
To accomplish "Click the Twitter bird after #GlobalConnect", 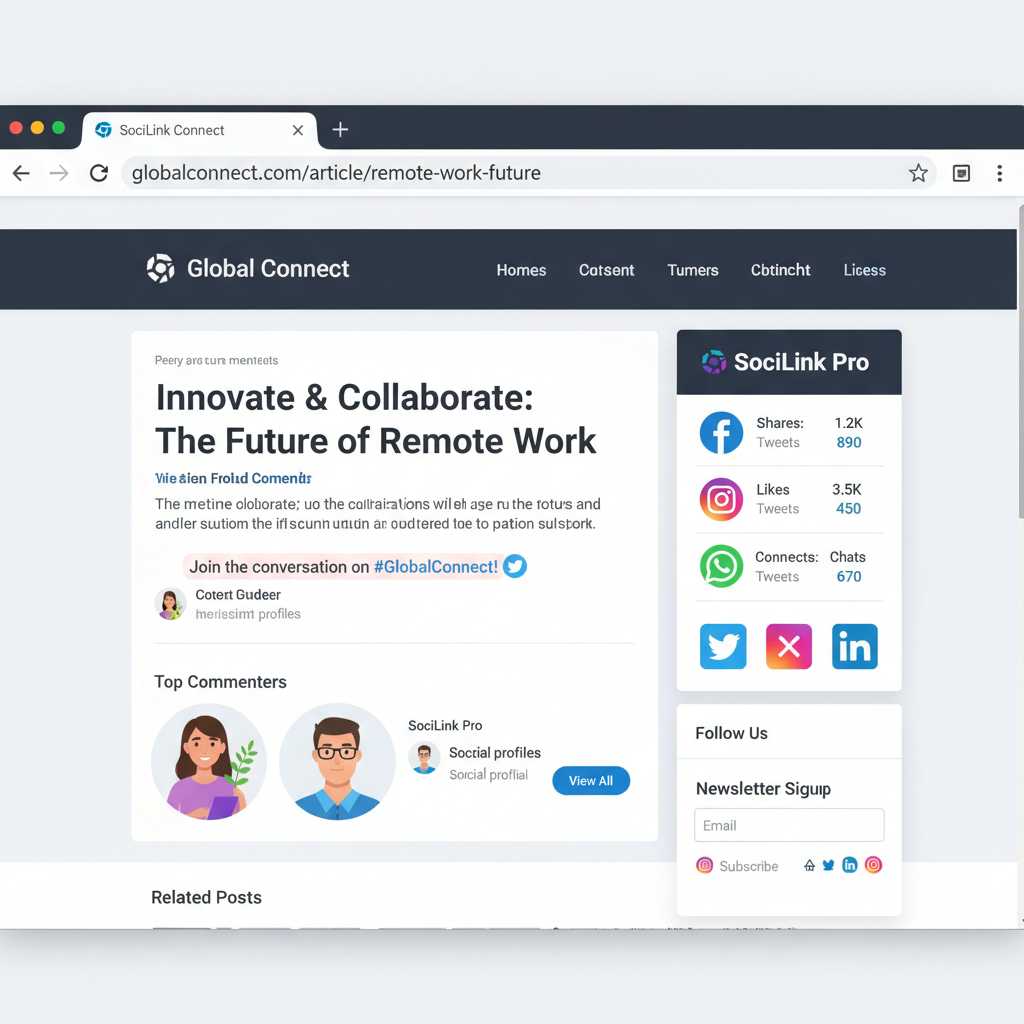I will coord(515,566).
